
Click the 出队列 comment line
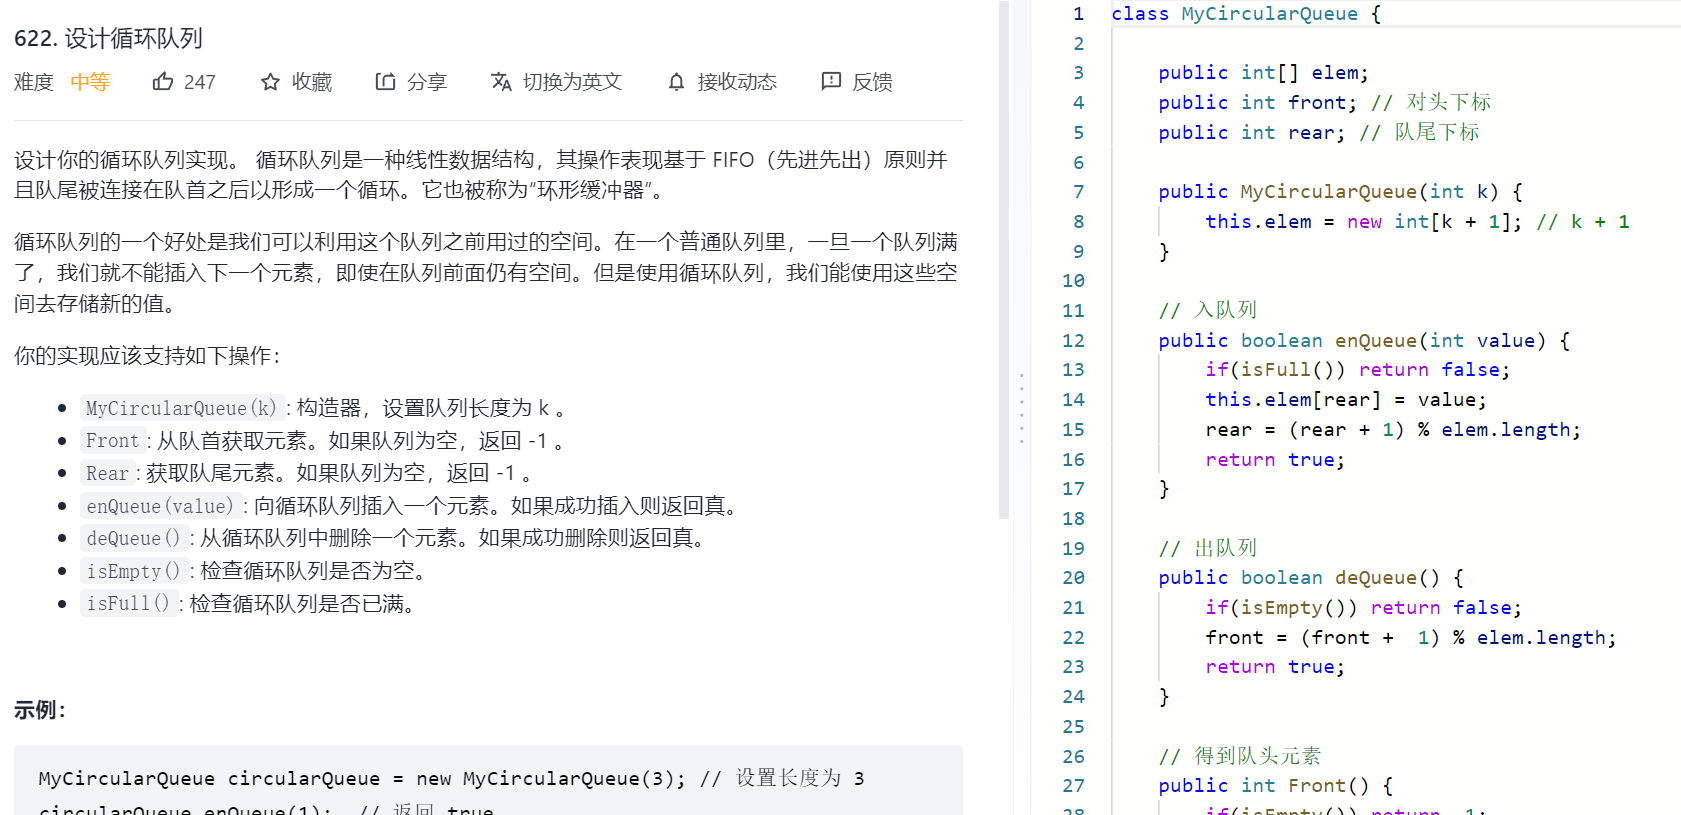[1207, 549]
